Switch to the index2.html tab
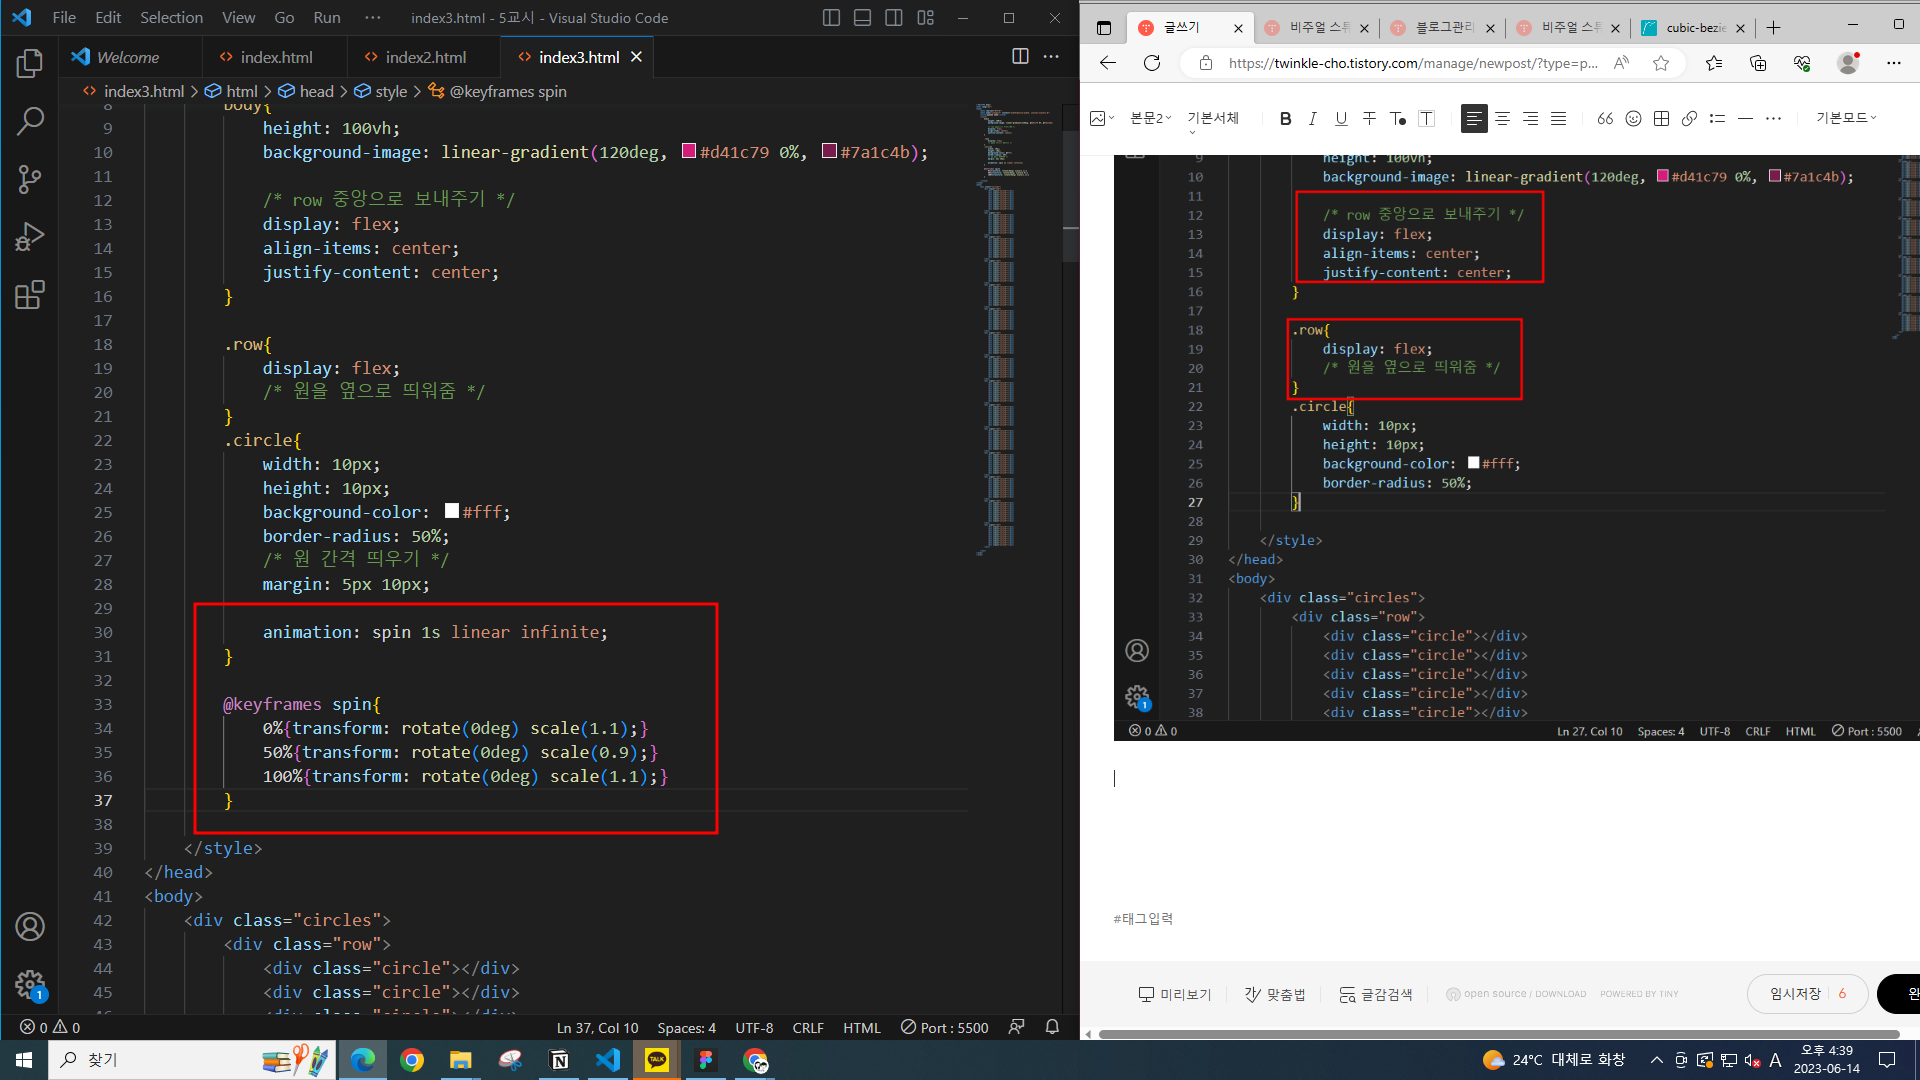 pos(425,57)
